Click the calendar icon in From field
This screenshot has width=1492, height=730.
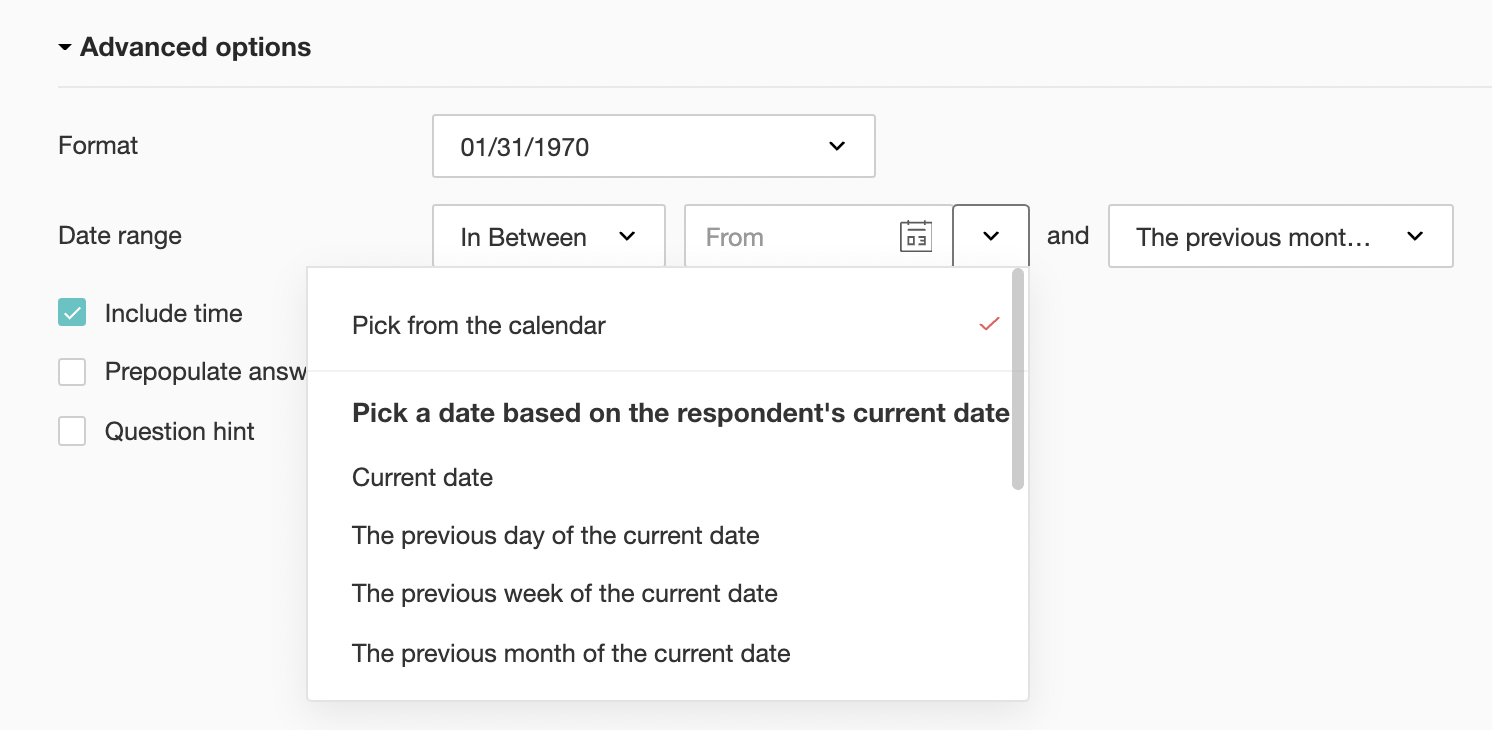[x=915, y=237]
